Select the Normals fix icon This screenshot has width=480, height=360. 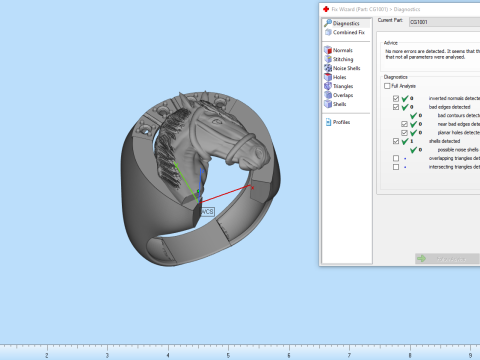click(x=328, y=50)
